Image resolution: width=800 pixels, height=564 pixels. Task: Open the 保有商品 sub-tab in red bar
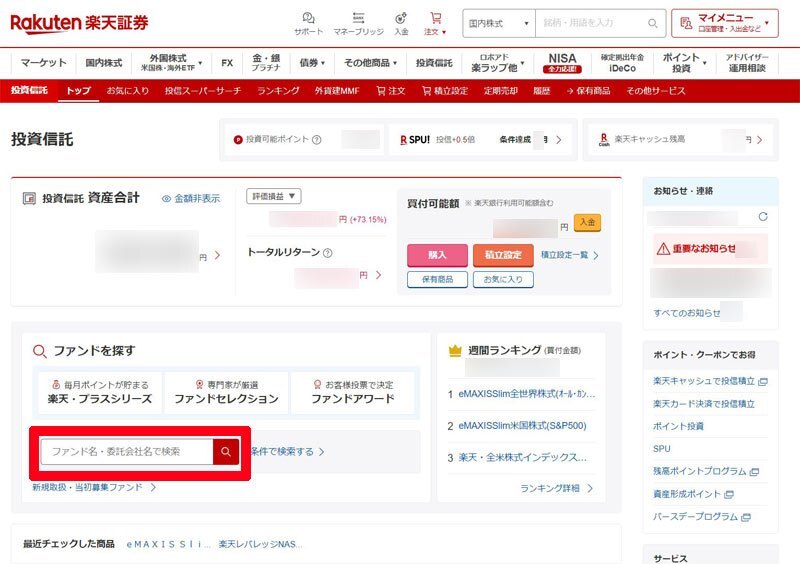[x=588, y=91]
